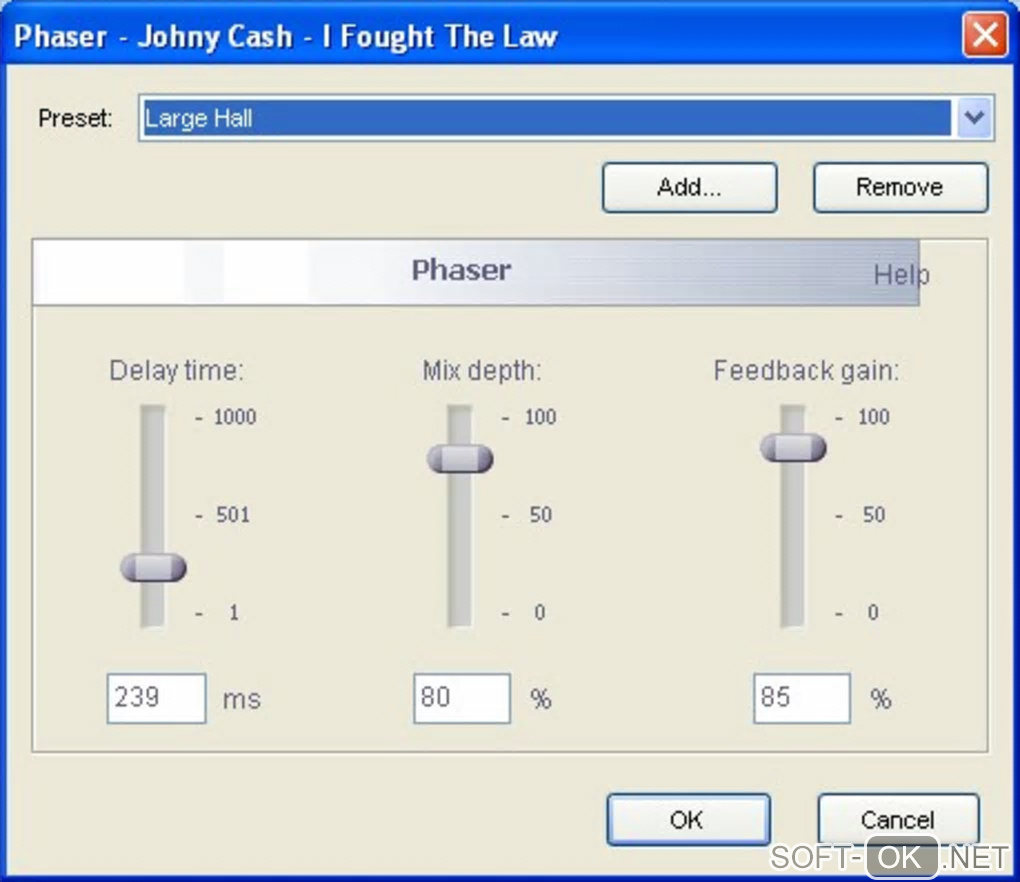Click the Mix depth slider handle
1020x882 pixels.
tap(460, 459)
